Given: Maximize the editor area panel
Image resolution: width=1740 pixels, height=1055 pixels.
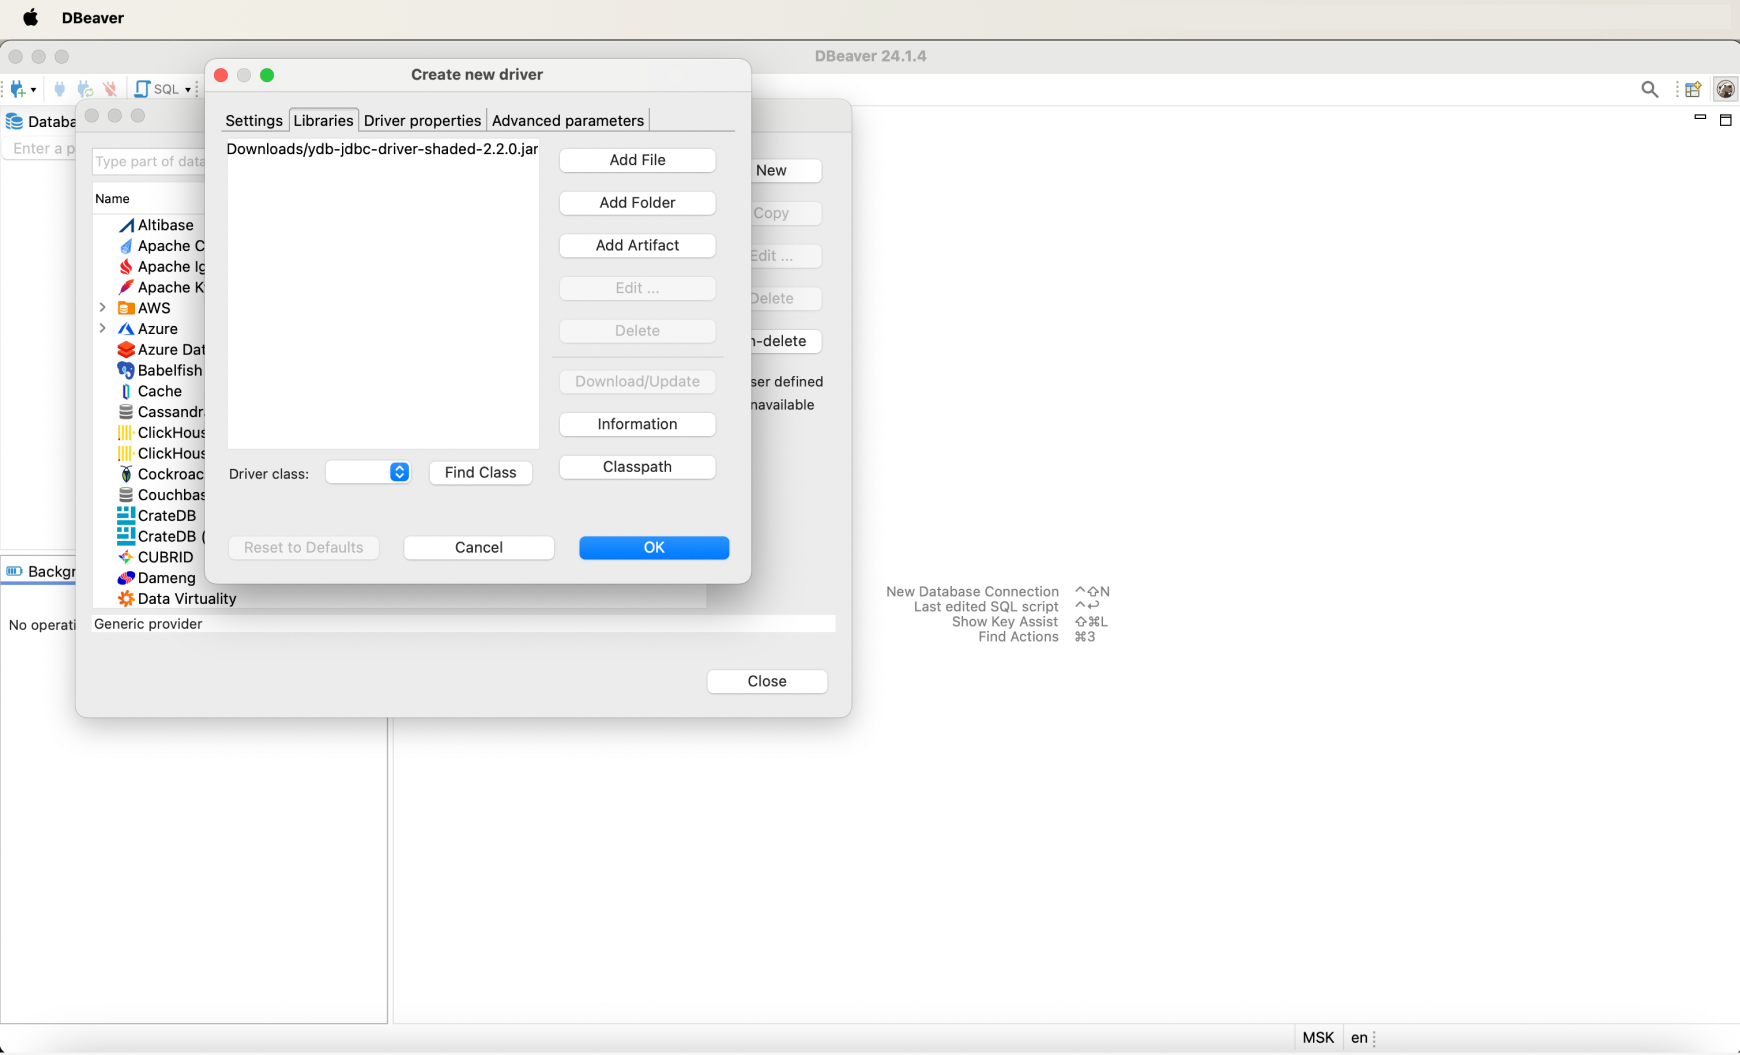Looking at the screenshot, I should pyautogui.click(x=1725, y=120).
